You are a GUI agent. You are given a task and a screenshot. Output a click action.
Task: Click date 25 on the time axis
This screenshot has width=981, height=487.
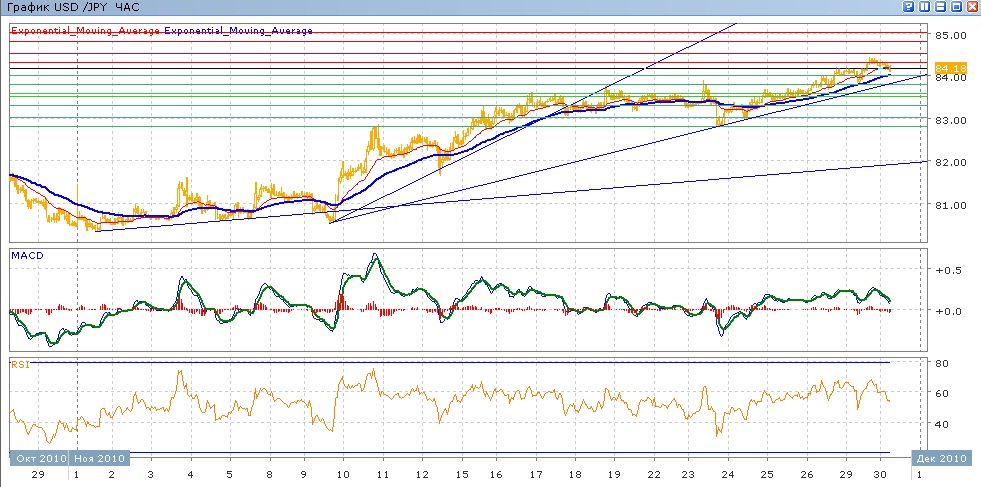click(x=766, y=475)
